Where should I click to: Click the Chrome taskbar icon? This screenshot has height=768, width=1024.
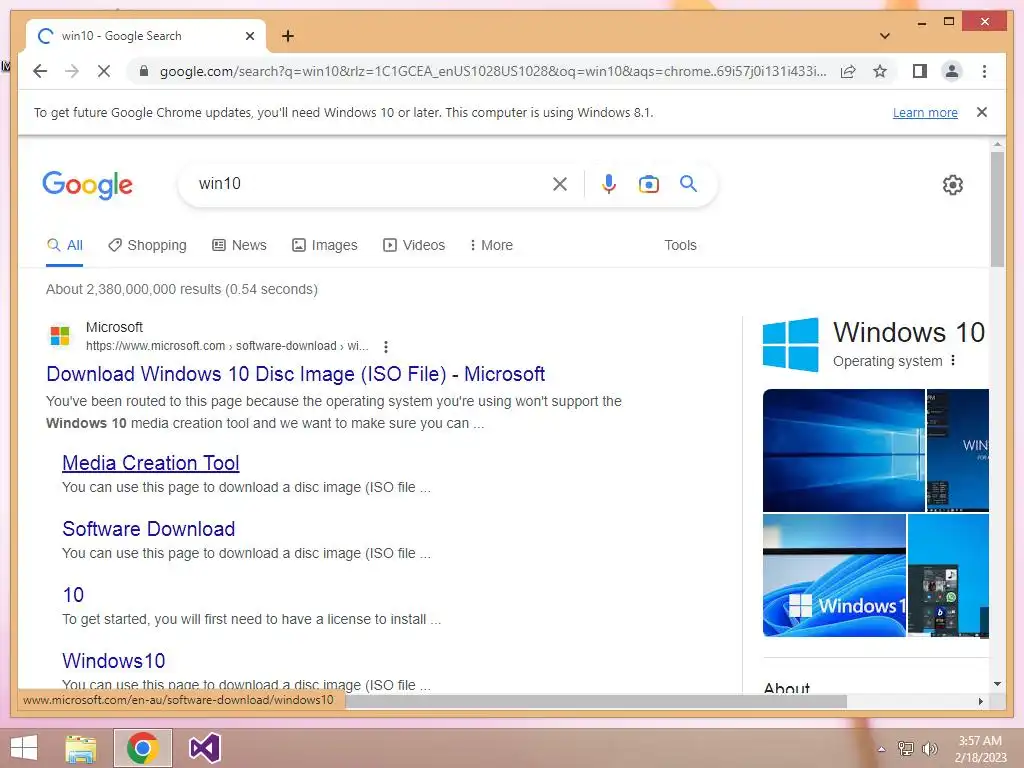coord(142,748)
